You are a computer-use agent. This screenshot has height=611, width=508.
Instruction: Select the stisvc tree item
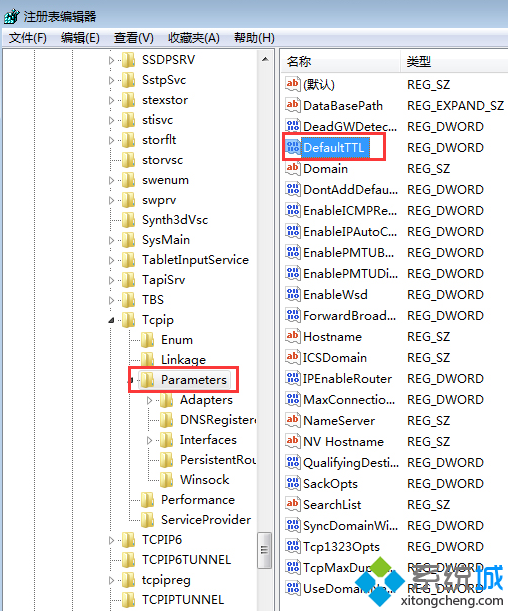coord(157,120)
